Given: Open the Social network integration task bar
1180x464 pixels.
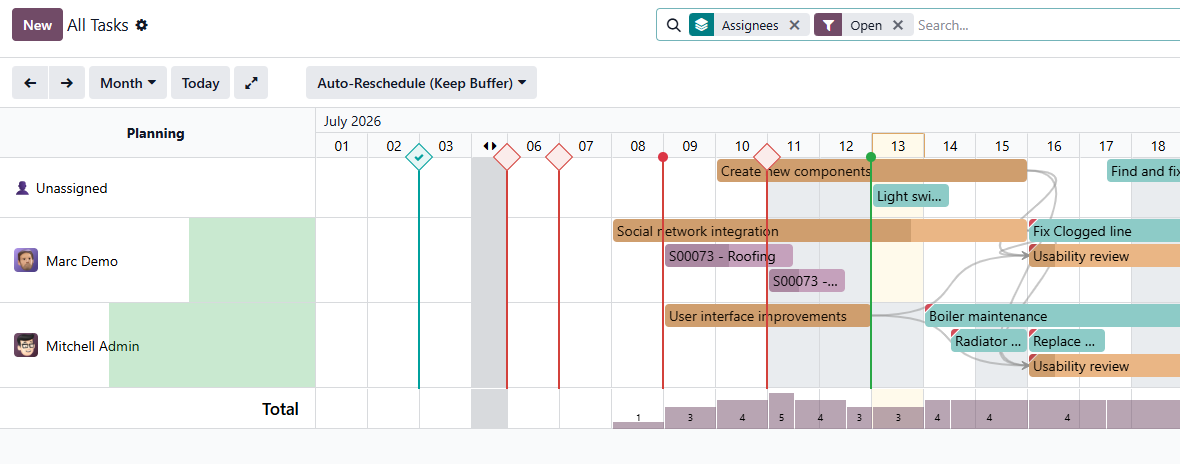Looking at the screenshot, I should coord(820,231).
